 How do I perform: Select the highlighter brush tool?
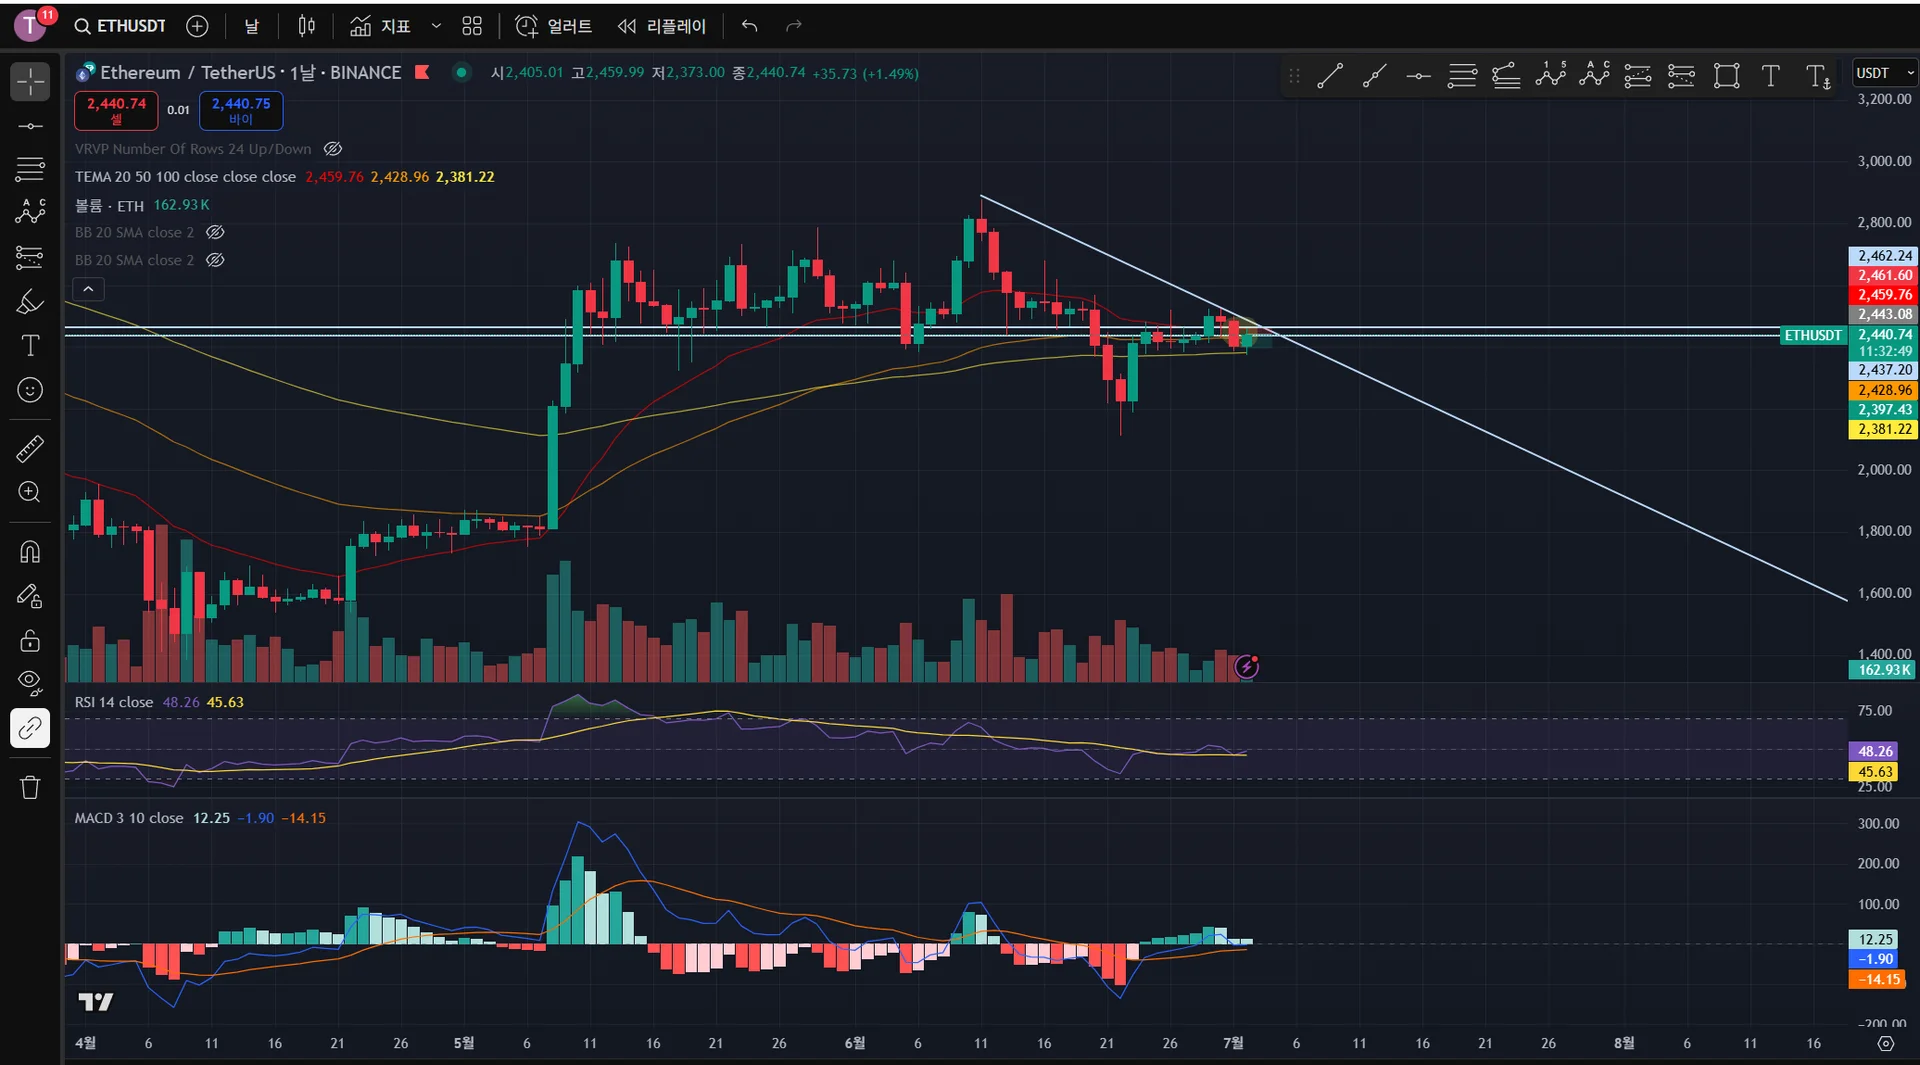tap(30, 302)
